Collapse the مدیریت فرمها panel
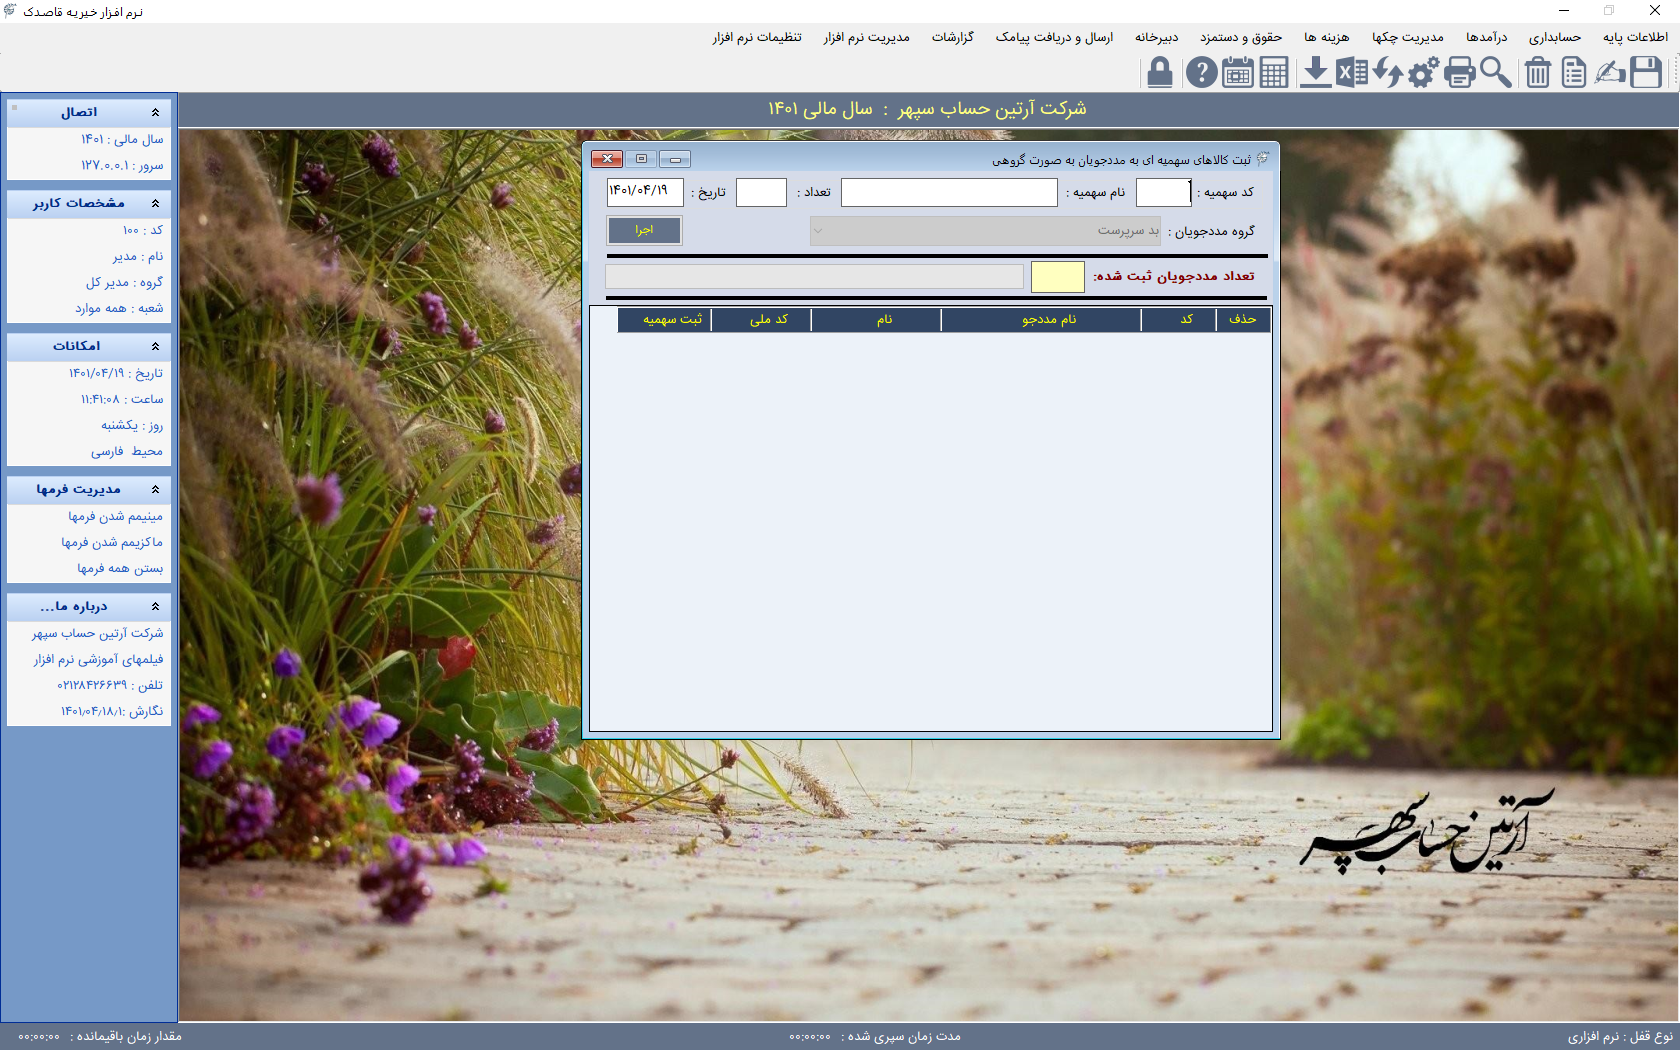This screenshot has height=1050, width=1680. tap(155, 489)
